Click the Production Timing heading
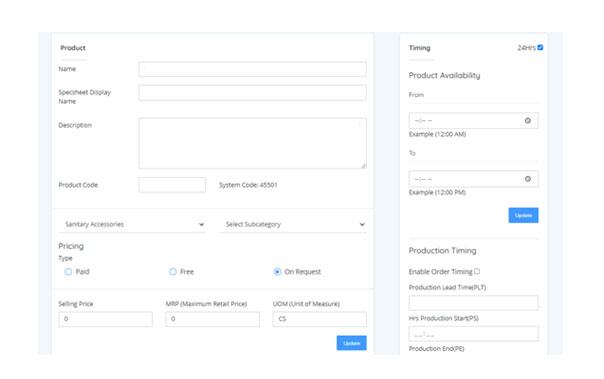This screenshot has height=379, width=604. pyautogui.click(x=442, y=250)
